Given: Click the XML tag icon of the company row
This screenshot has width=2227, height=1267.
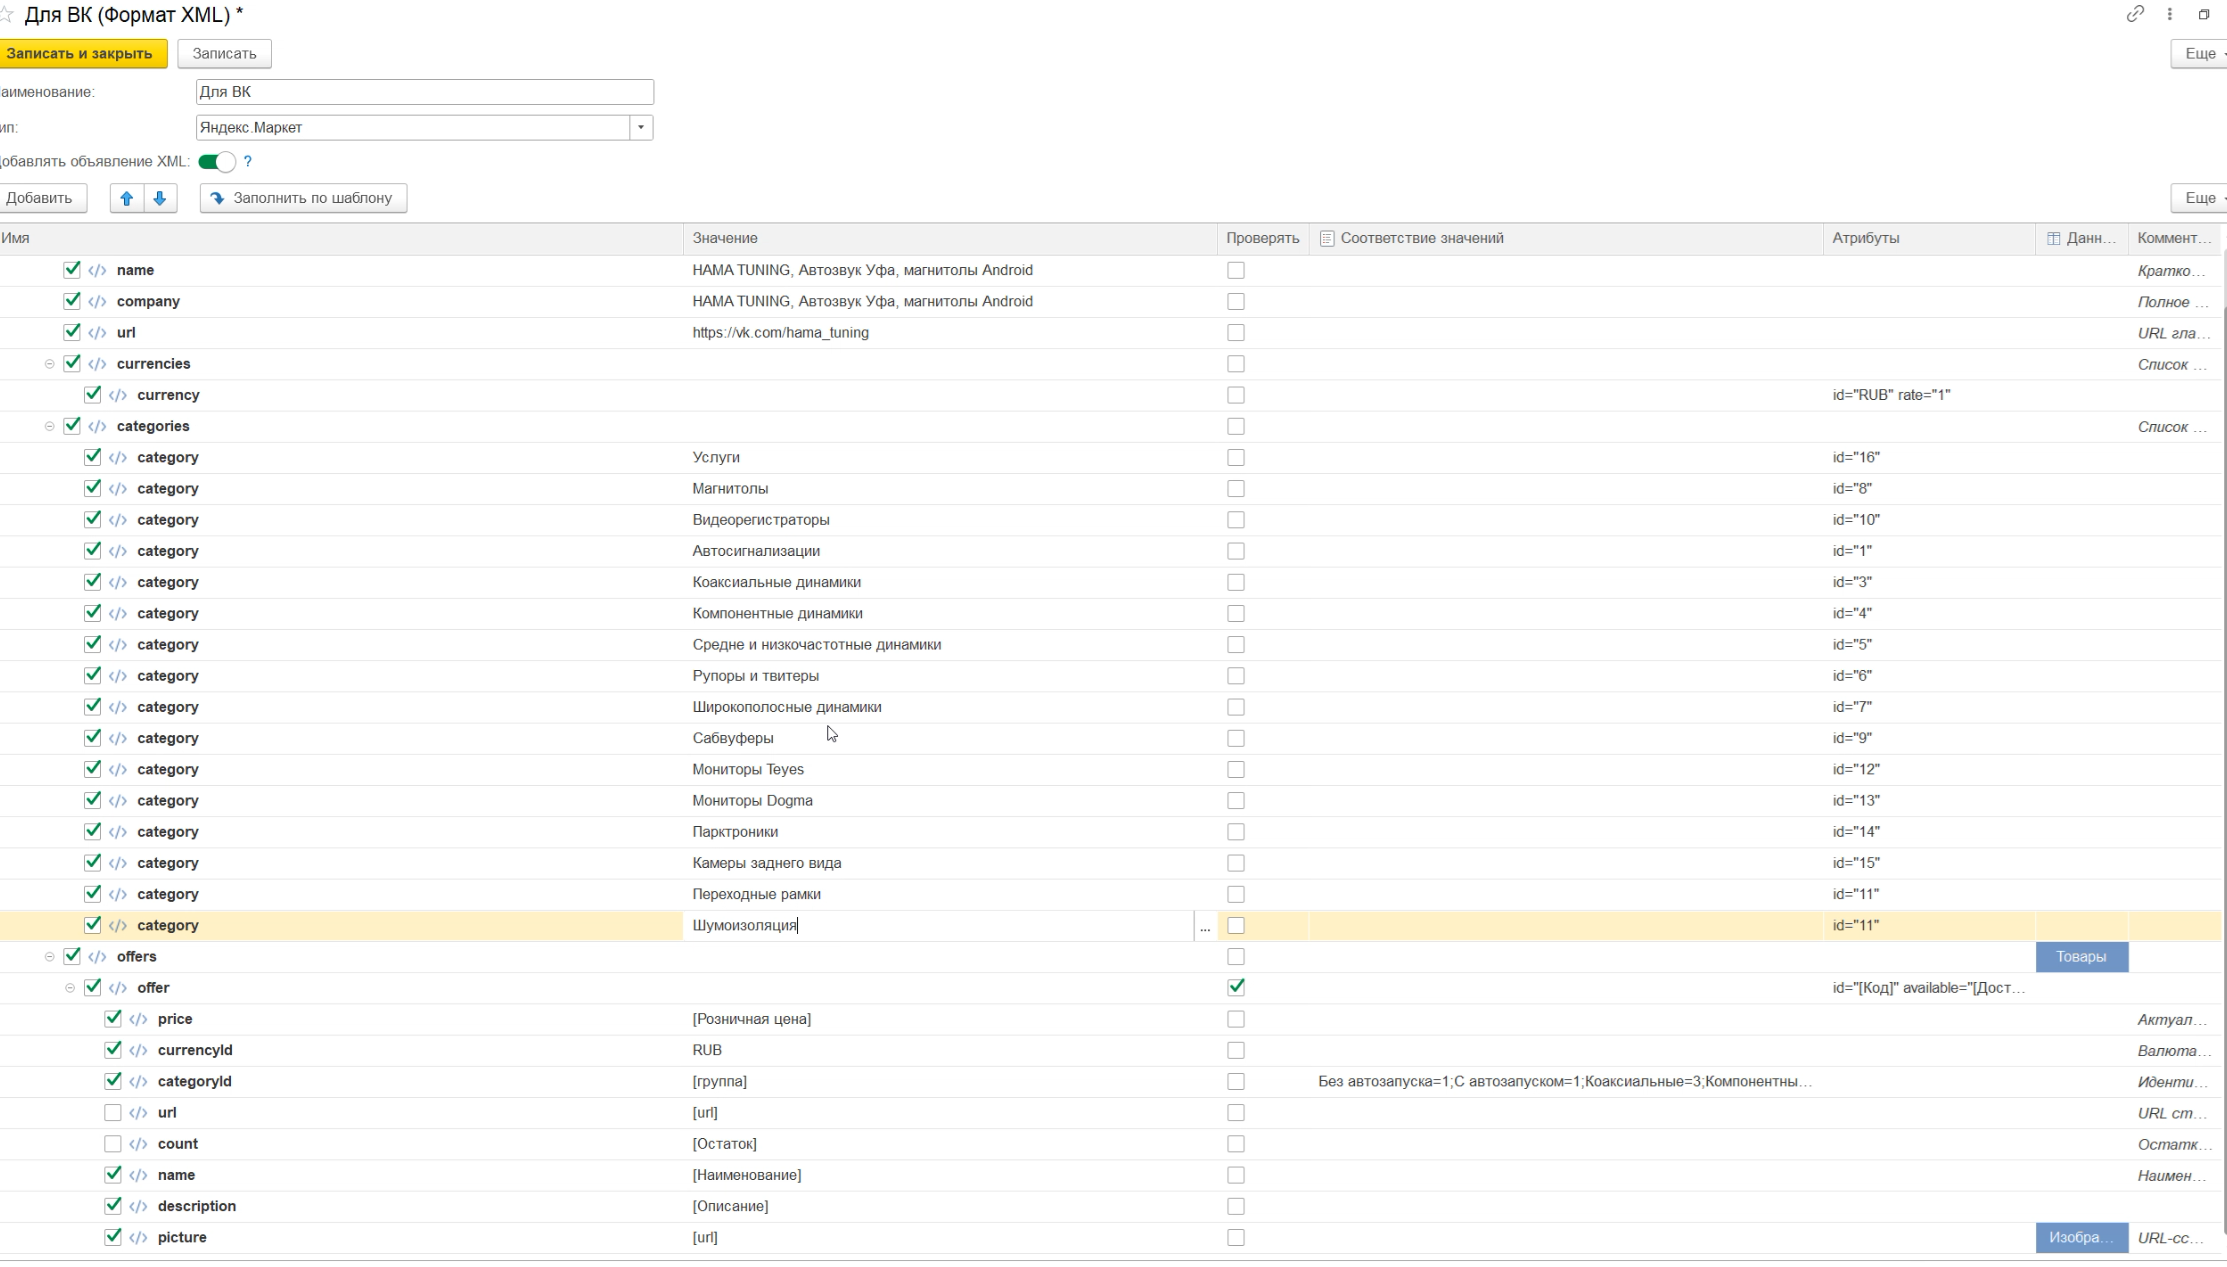Looking at the screenshot, I should (97, 301).
